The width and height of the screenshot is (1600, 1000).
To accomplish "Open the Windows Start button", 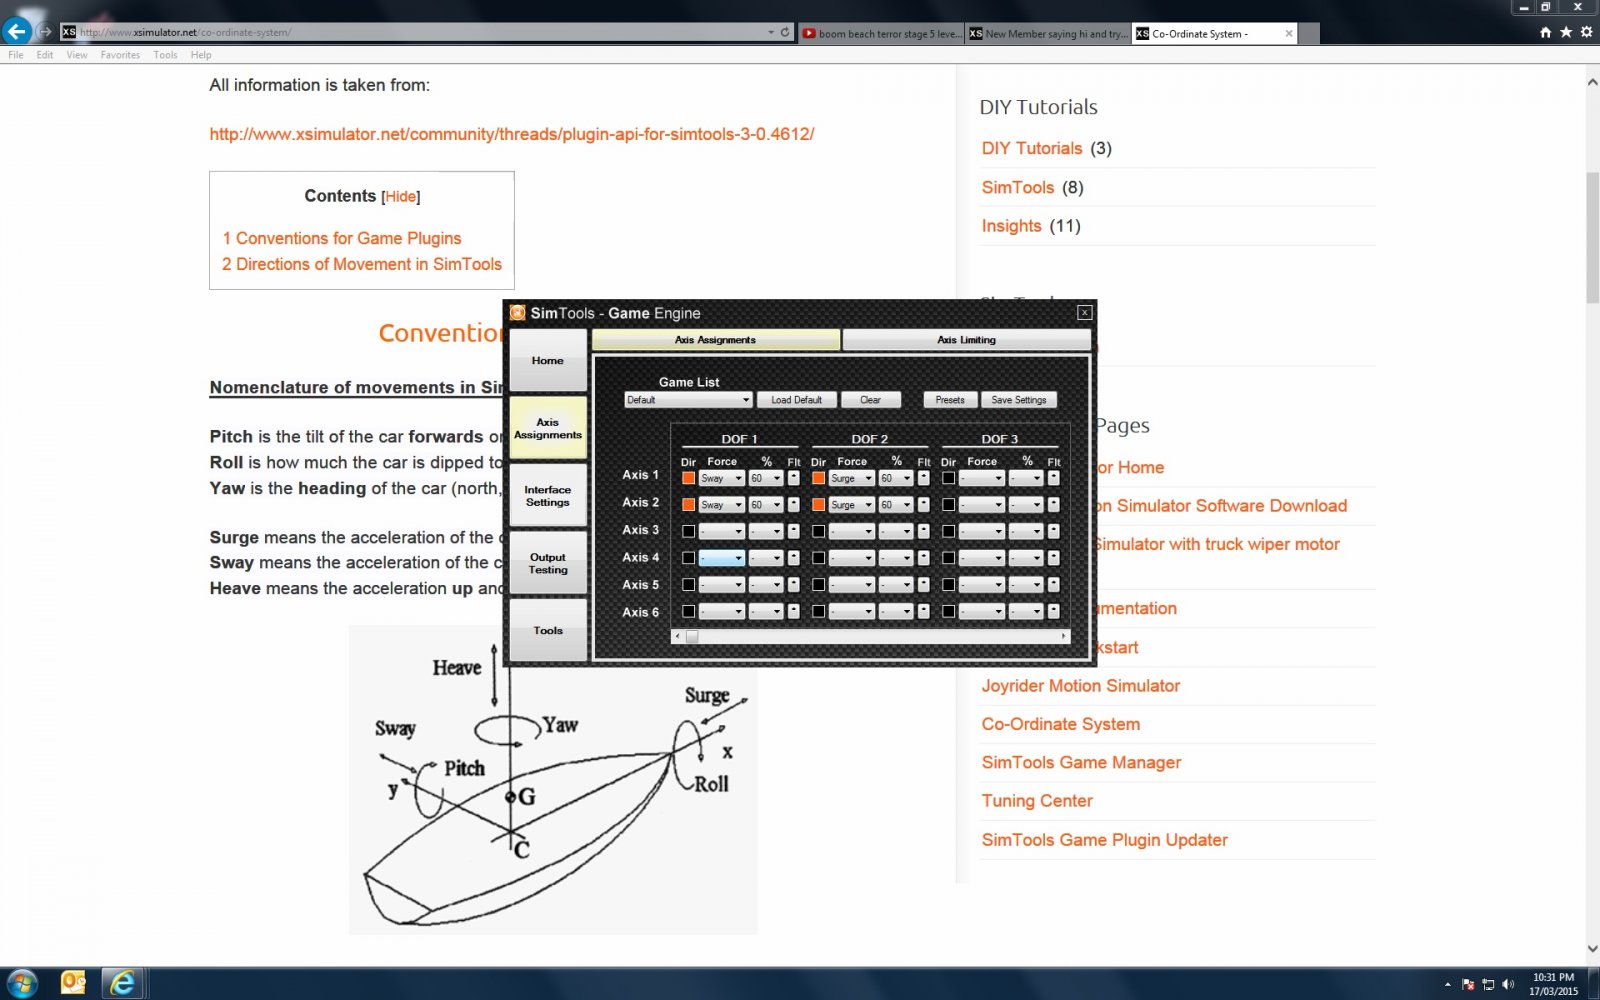I will point(22,983).
